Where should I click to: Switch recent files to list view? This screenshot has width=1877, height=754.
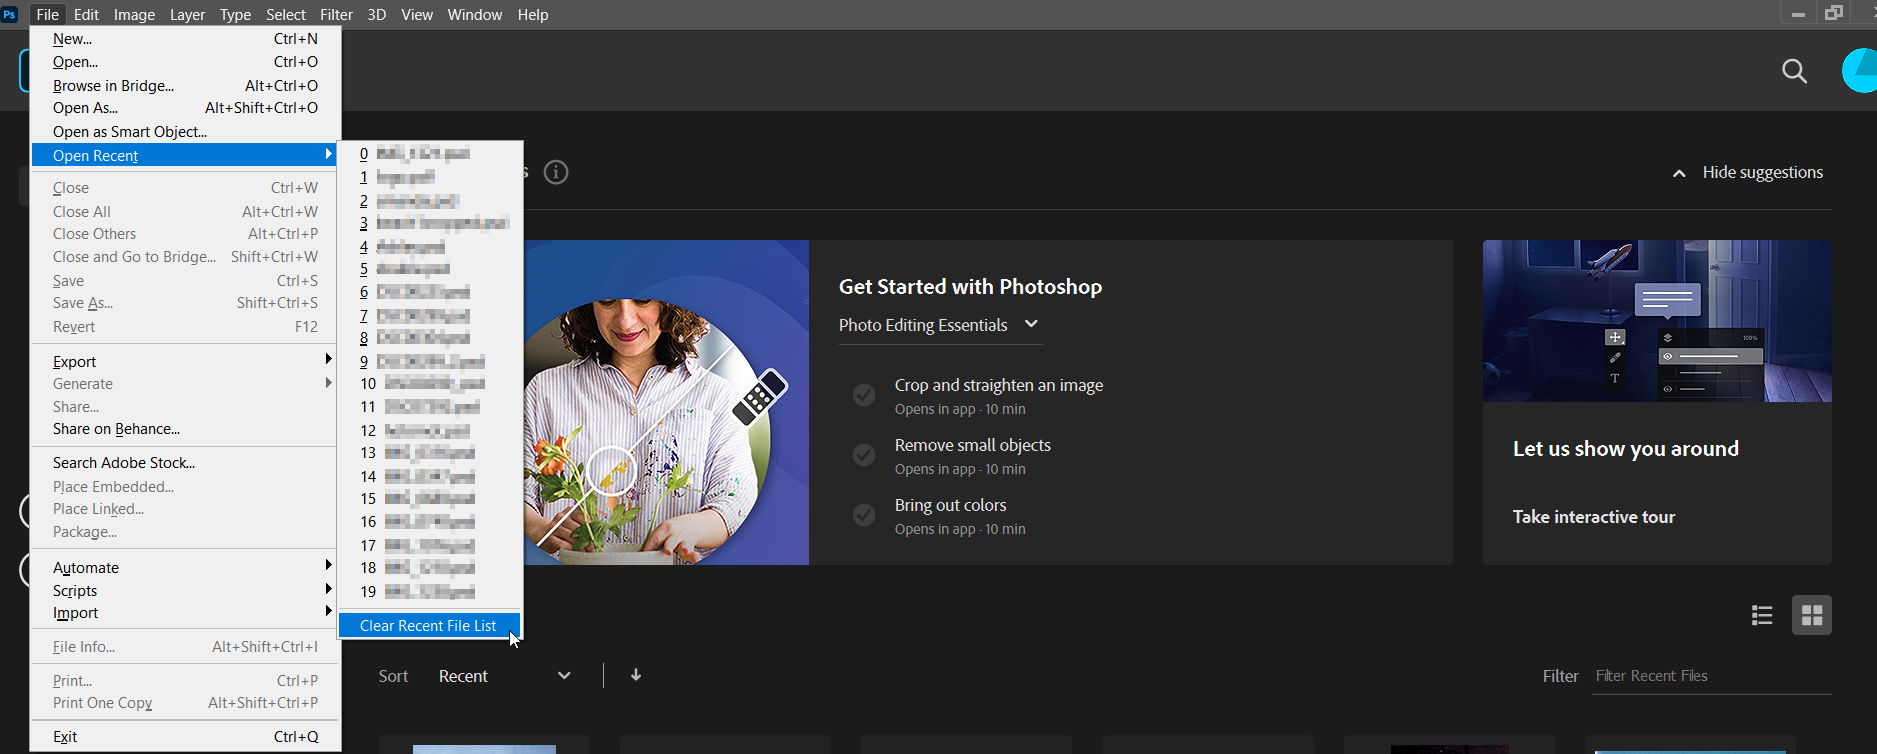coord(1762,615)
